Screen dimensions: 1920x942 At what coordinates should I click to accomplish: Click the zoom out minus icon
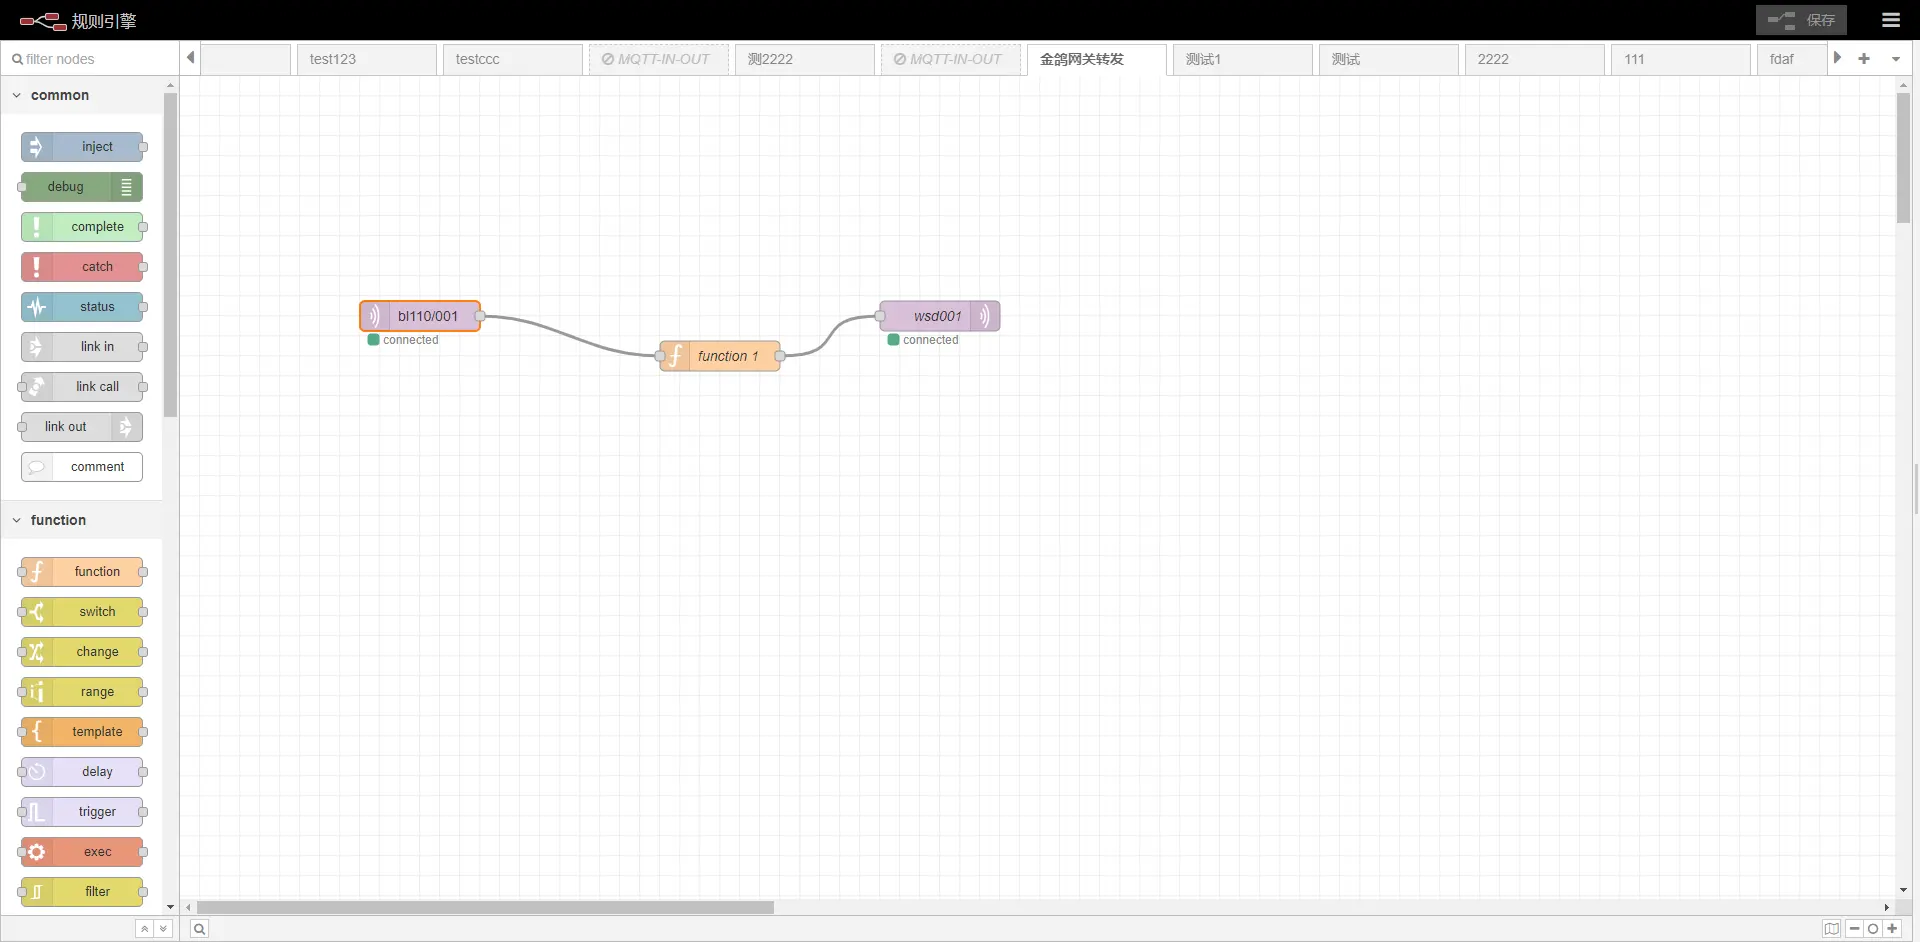1854,929
